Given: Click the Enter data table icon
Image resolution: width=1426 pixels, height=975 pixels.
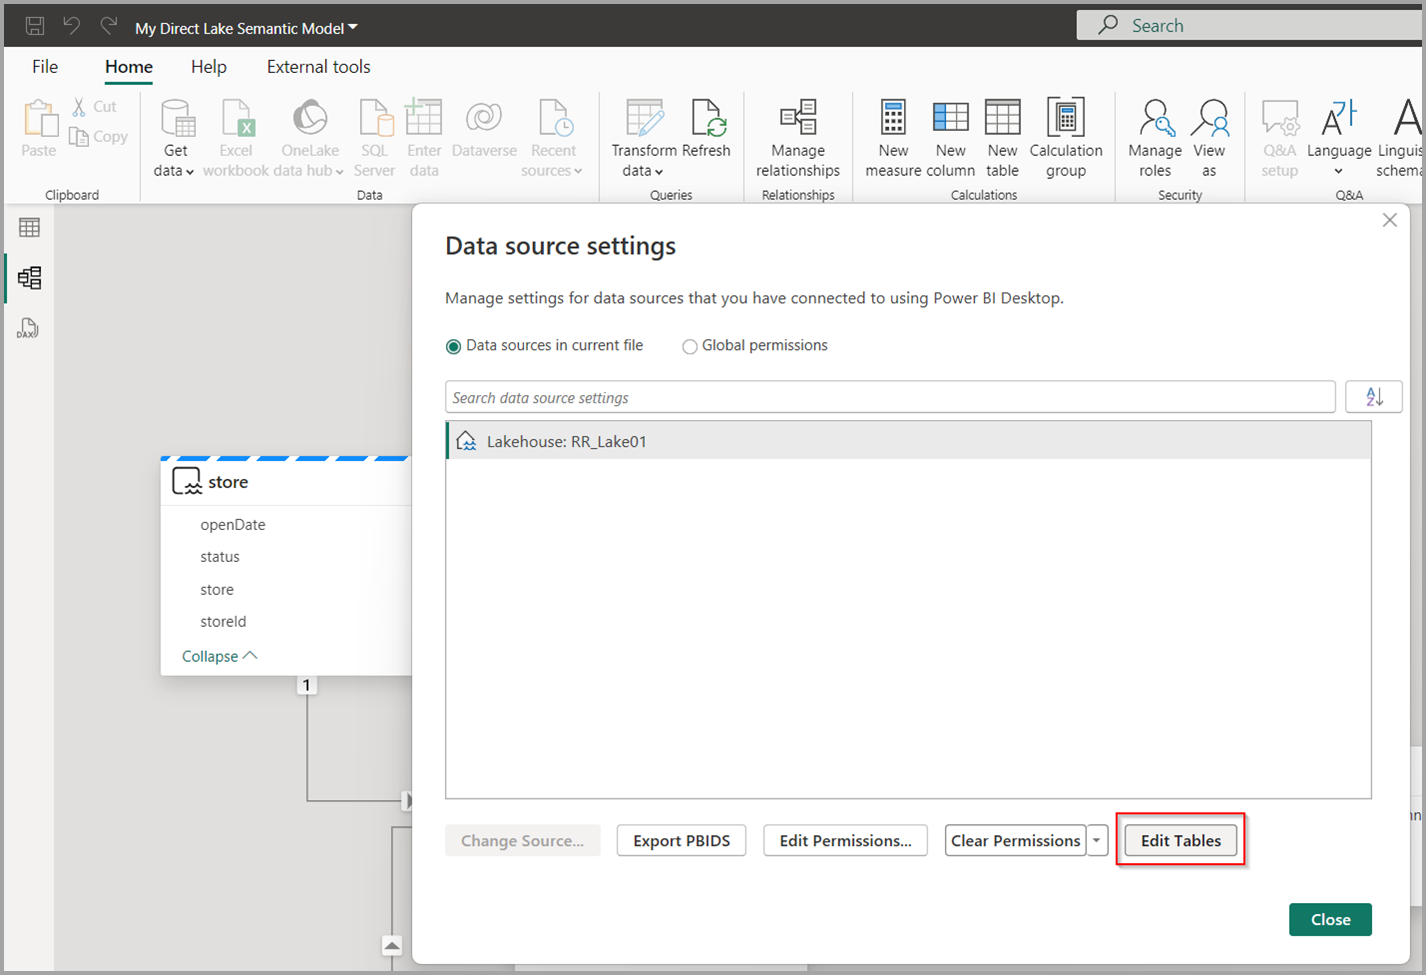Looking at the screenshot, I should coord(424,117).
